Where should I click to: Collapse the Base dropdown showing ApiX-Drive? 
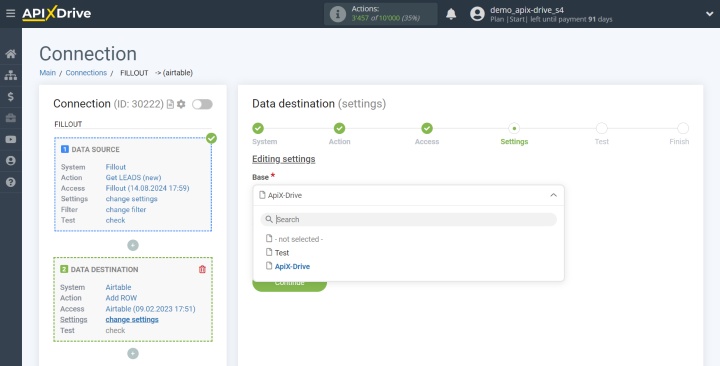(408, 195)
